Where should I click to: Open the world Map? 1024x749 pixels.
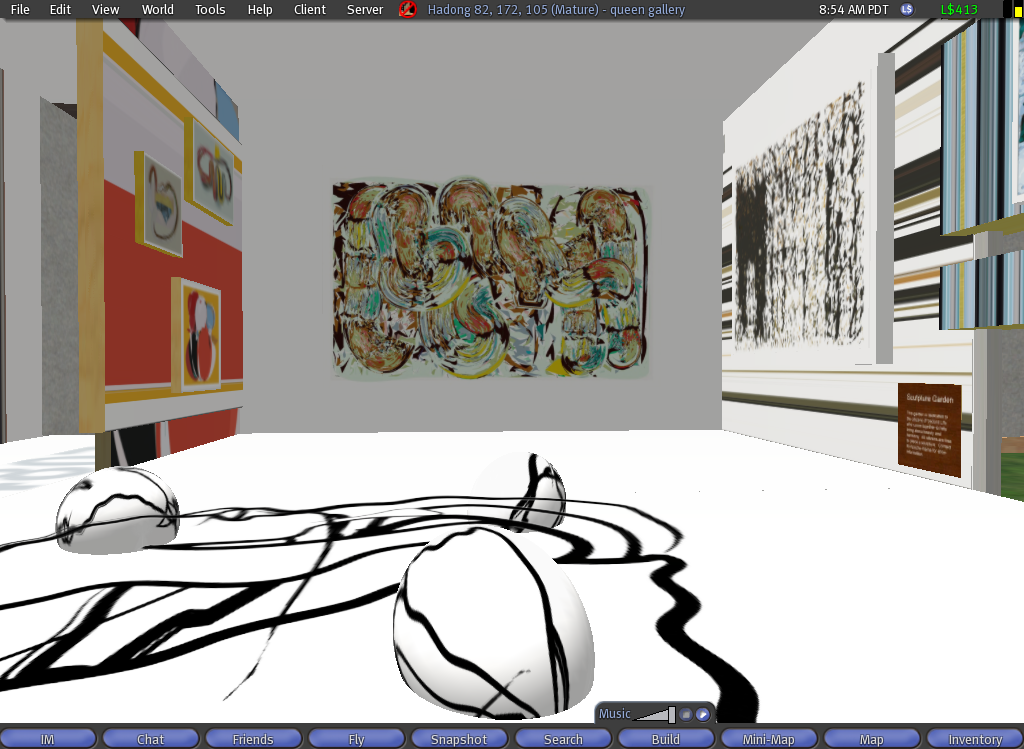[x=871, y=739]
